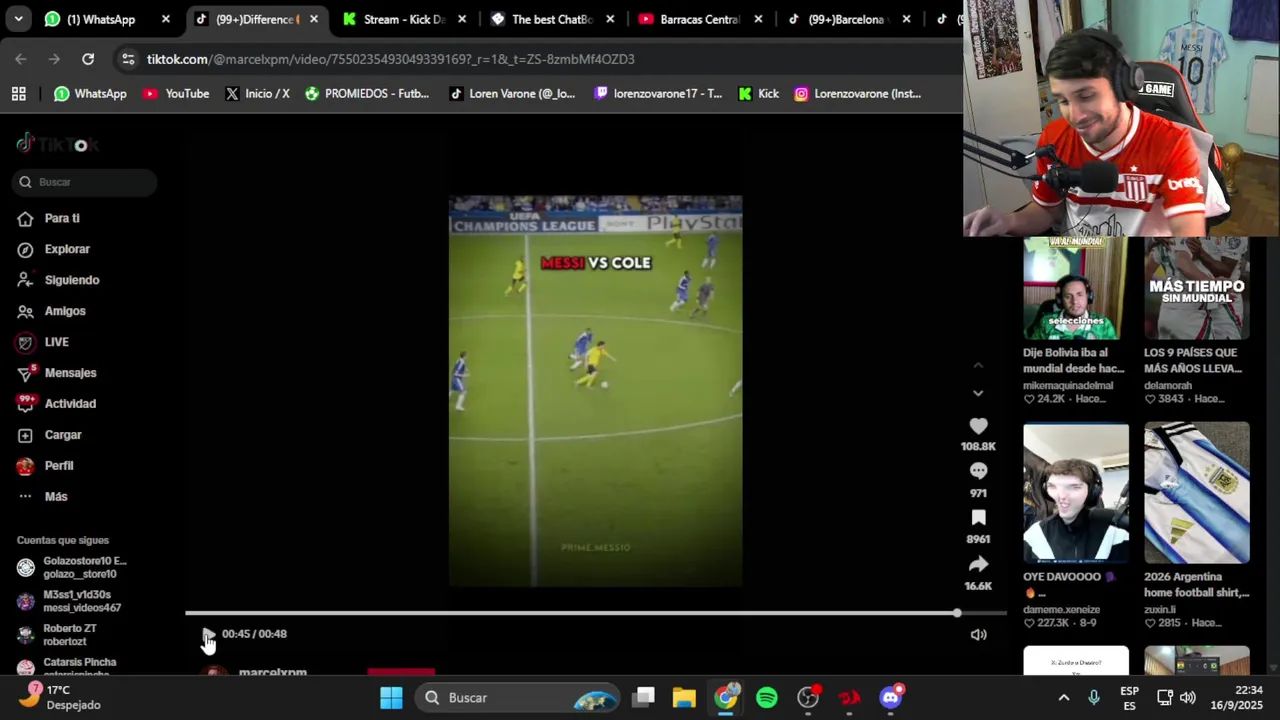Viewport: 1280px width, 720px height.
Task: Open Amigos in sidebar
Action: tap(65, 311)
